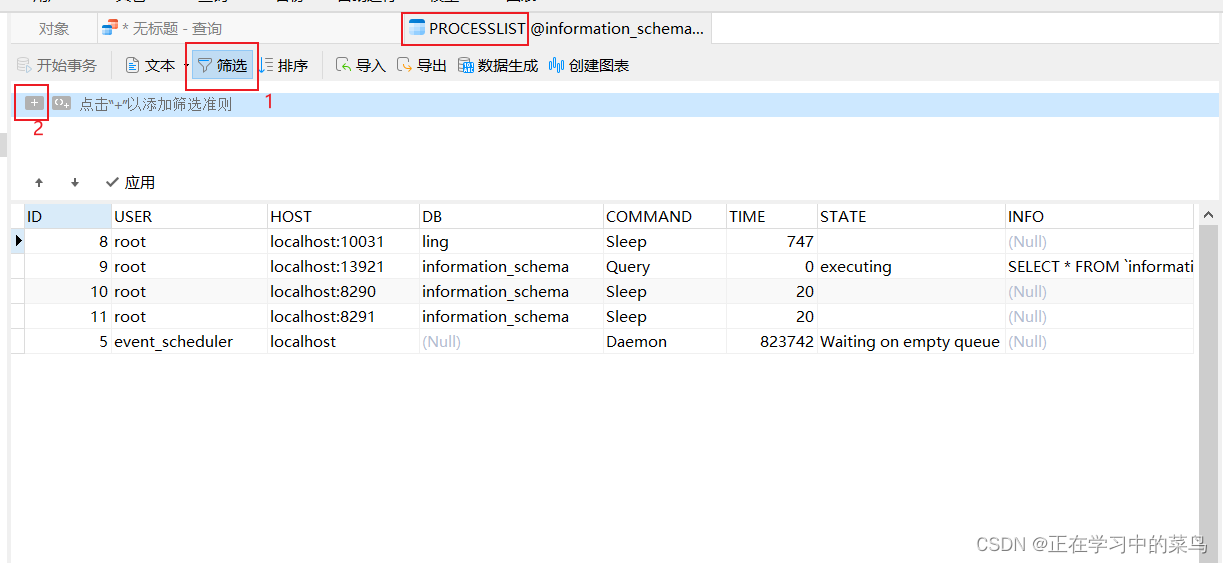Click 创建图表 create chart icon

pos(557,66)
